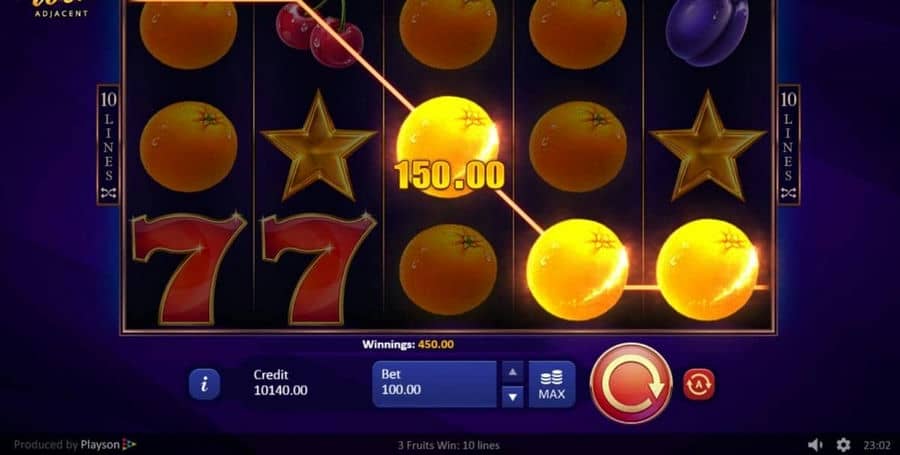Increase the bet with up arrow

pyautogui.click(x=513, y=372)
